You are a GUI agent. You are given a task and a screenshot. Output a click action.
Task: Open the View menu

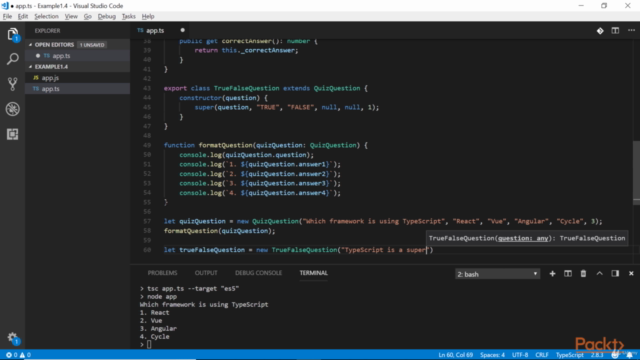[x=71, y=16]
